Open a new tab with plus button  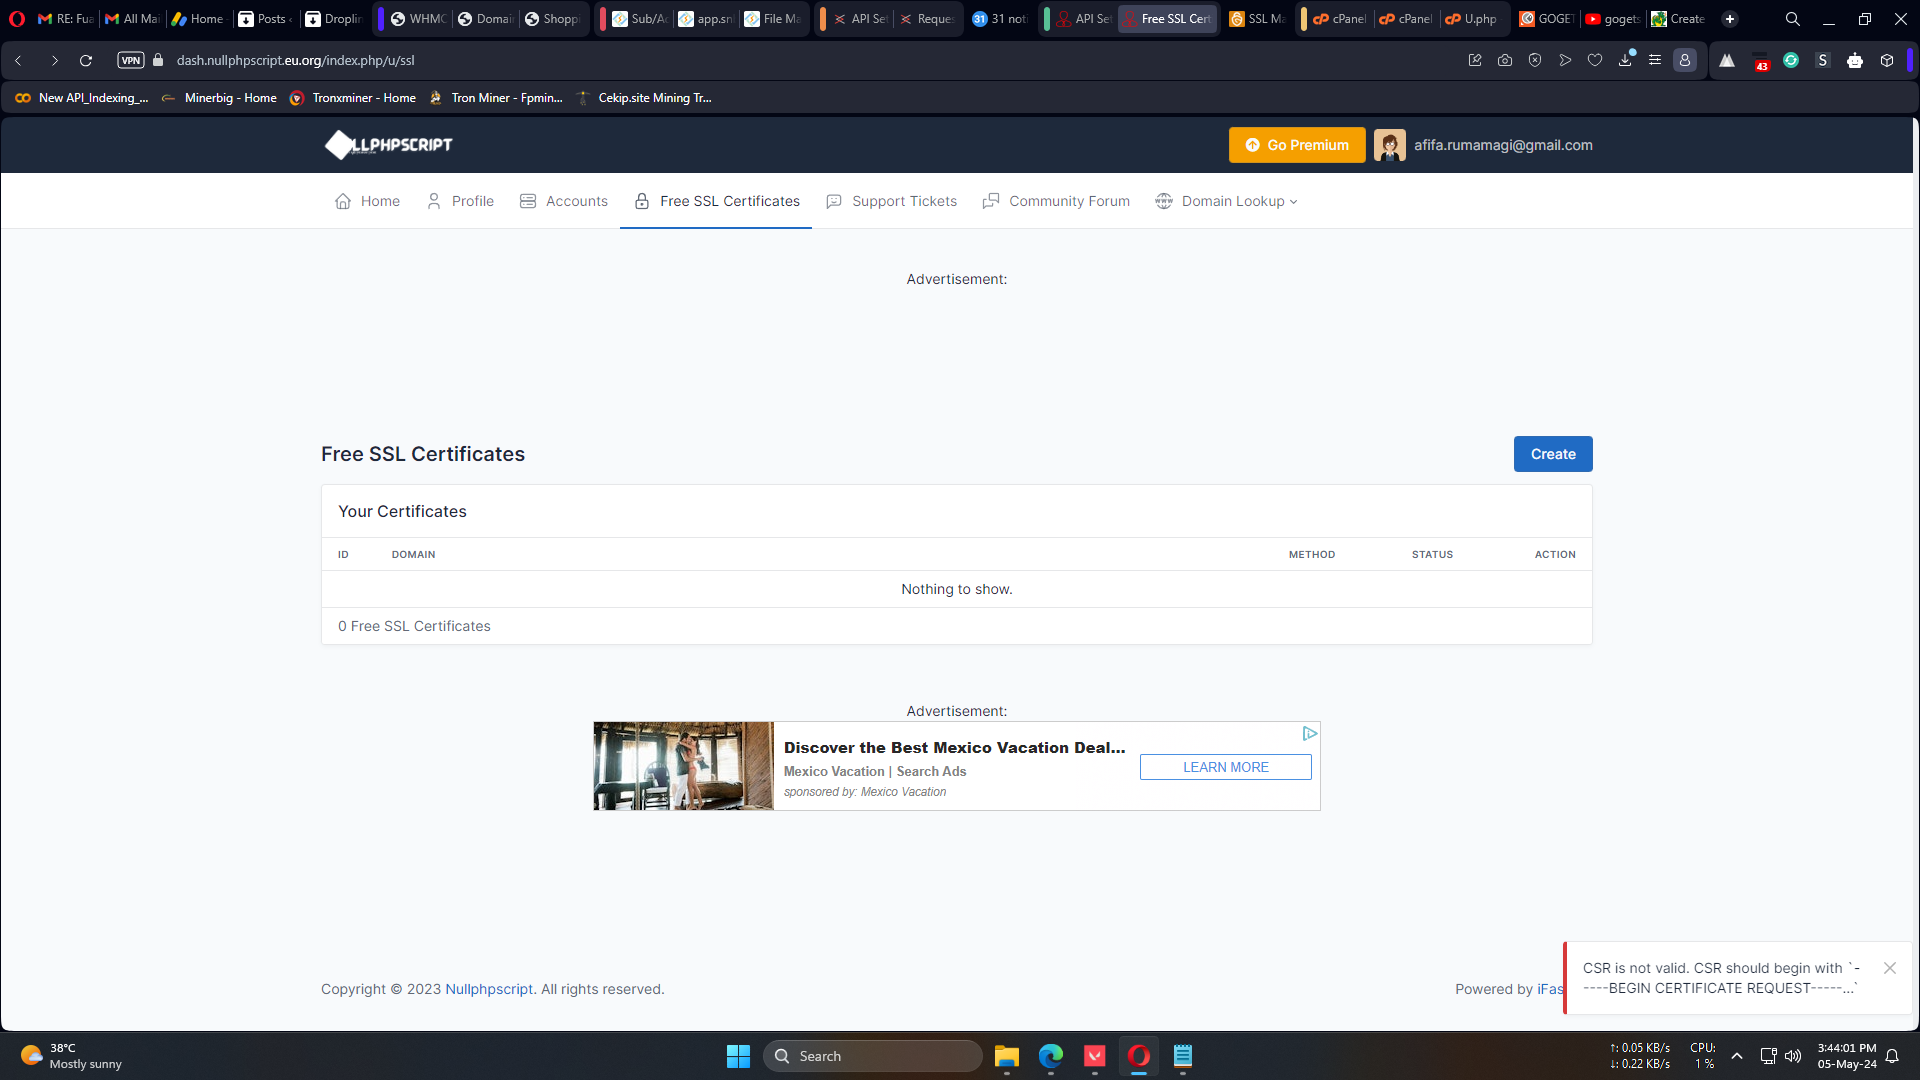[x=1730, y=18]
